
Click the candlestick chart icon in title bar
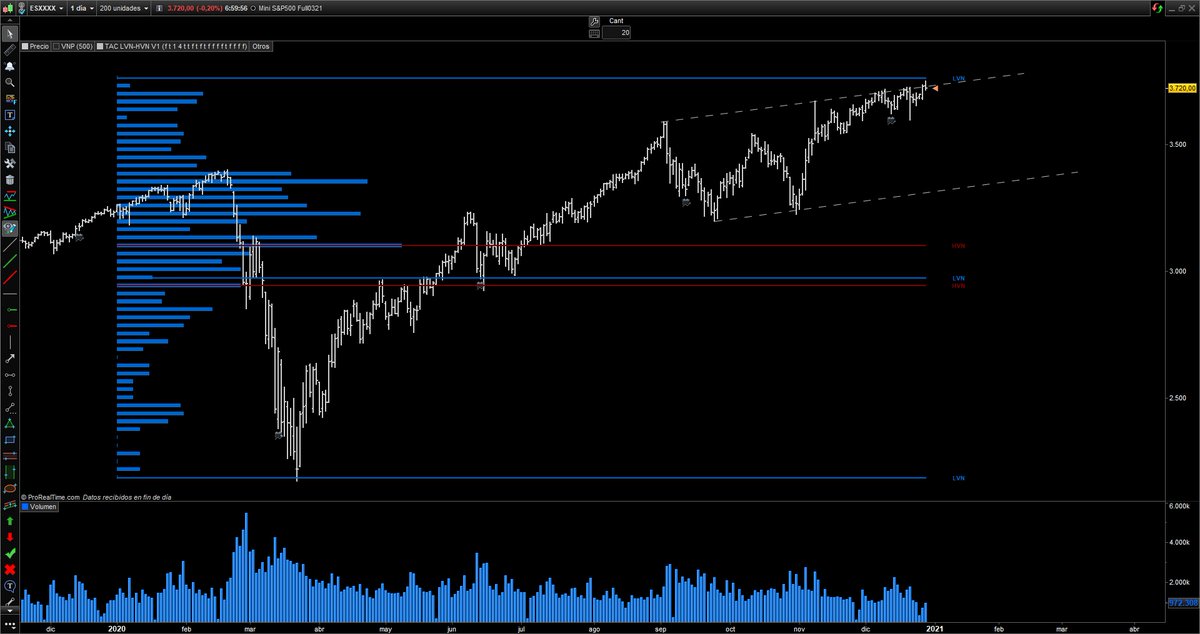(x=8, y=8)
